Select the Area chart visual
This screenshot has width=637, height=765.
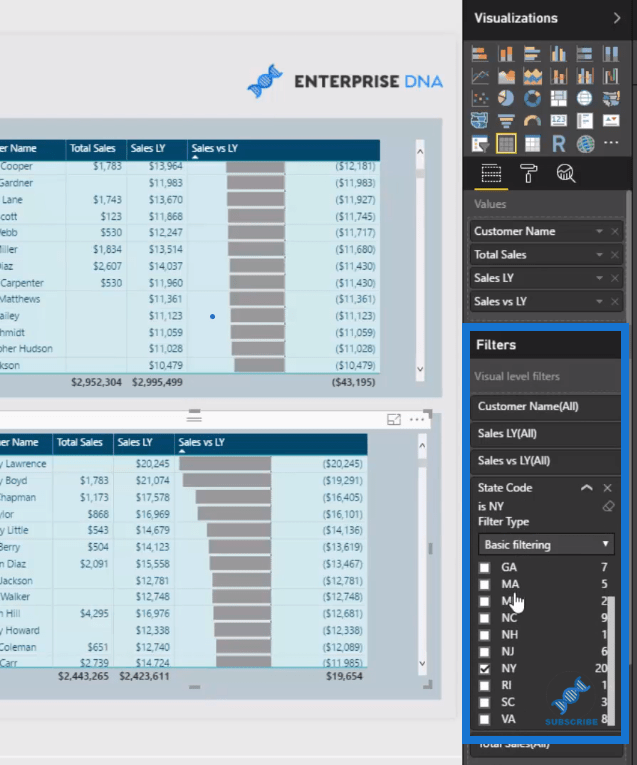(x=506, y=76)
